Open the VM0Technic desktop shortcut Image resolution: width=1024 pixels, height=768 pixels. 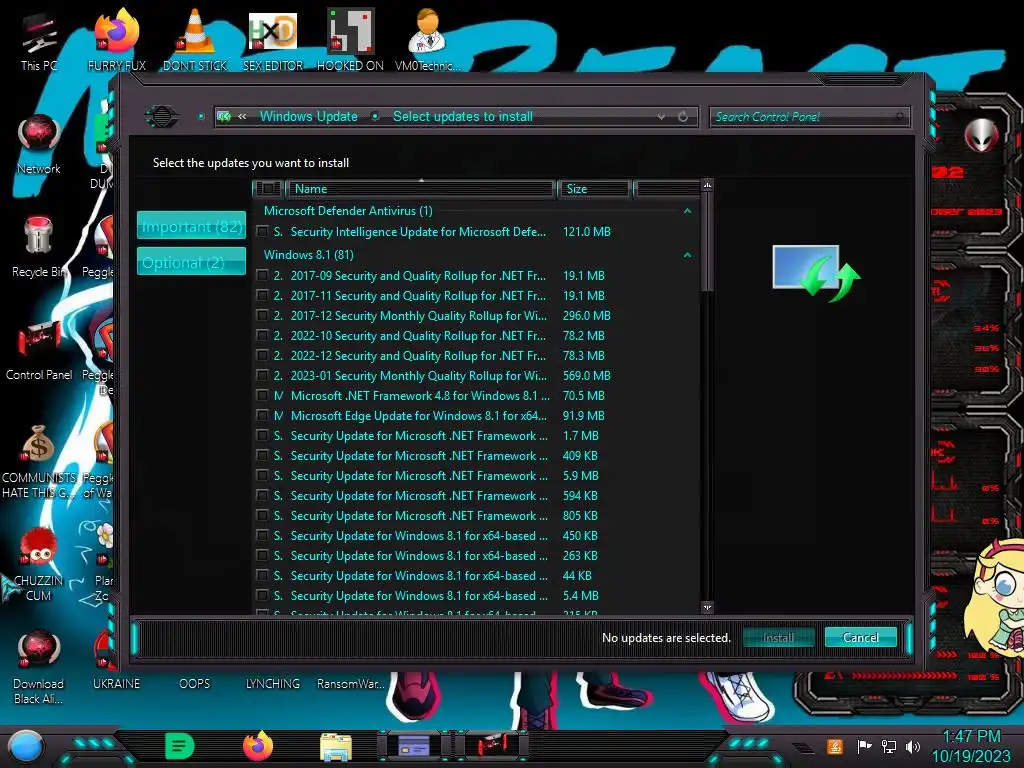[x=427, y=40]
